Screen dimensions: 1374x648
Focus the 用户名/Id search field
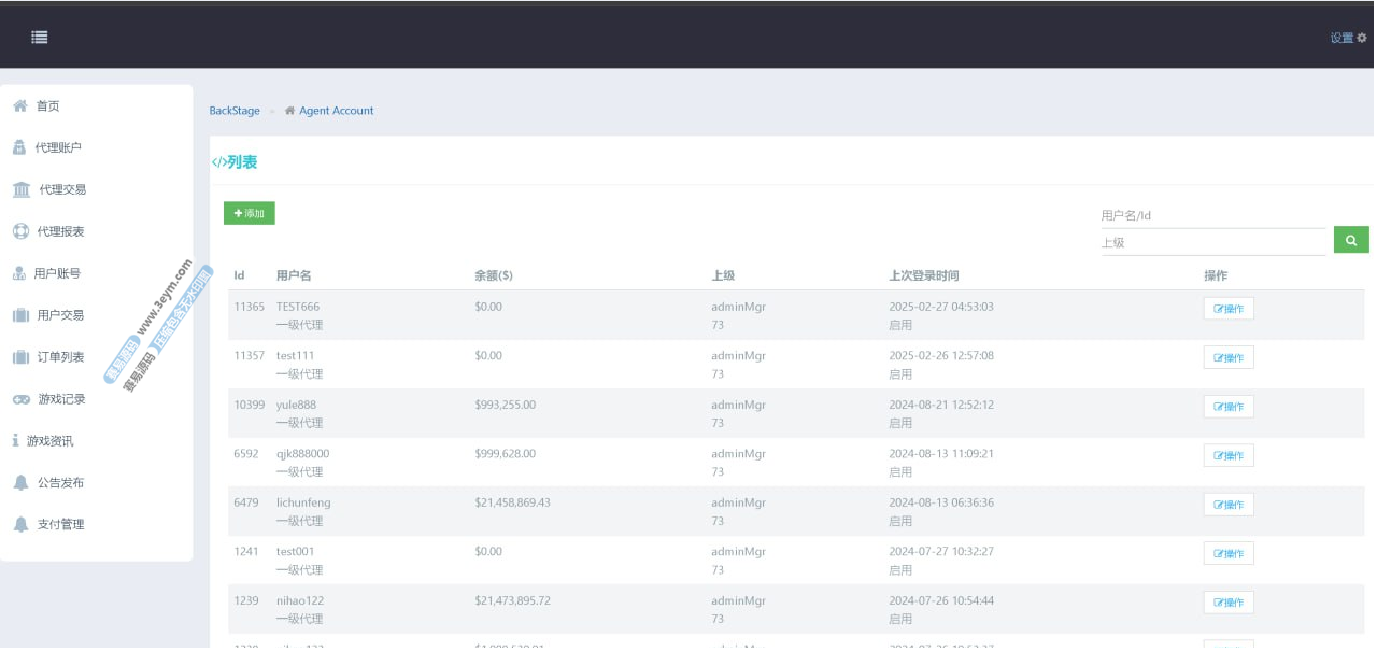pyautogui.click(x=1212, y=216)
